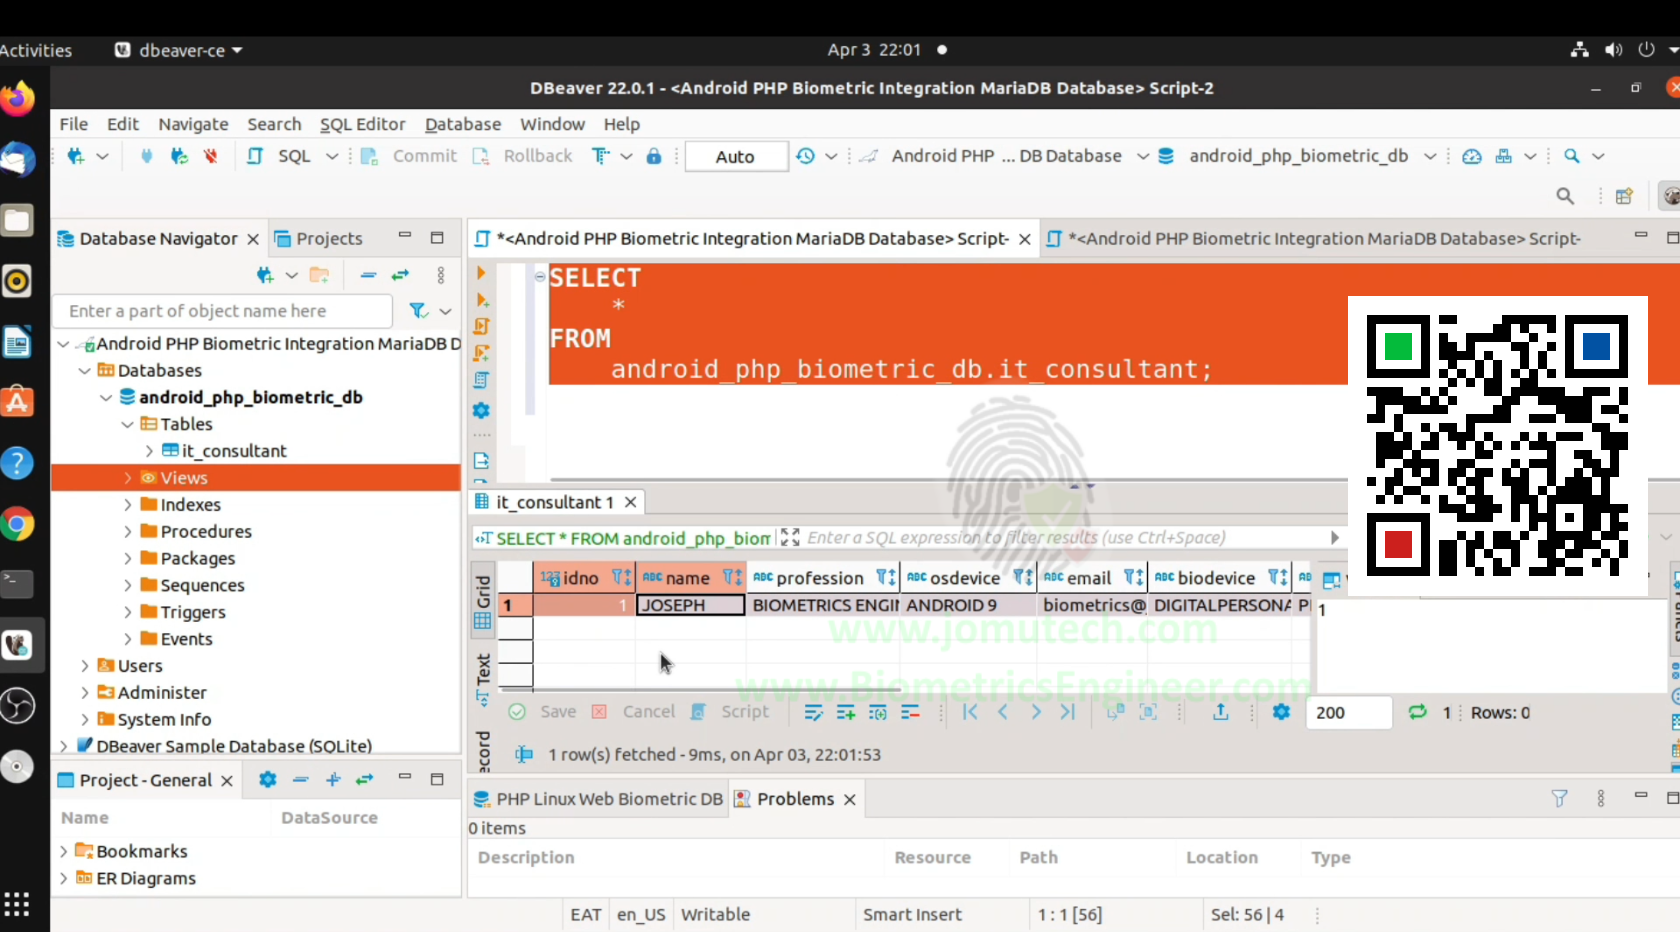
Task: Open the SQL Editor menu
Action: 362,124
